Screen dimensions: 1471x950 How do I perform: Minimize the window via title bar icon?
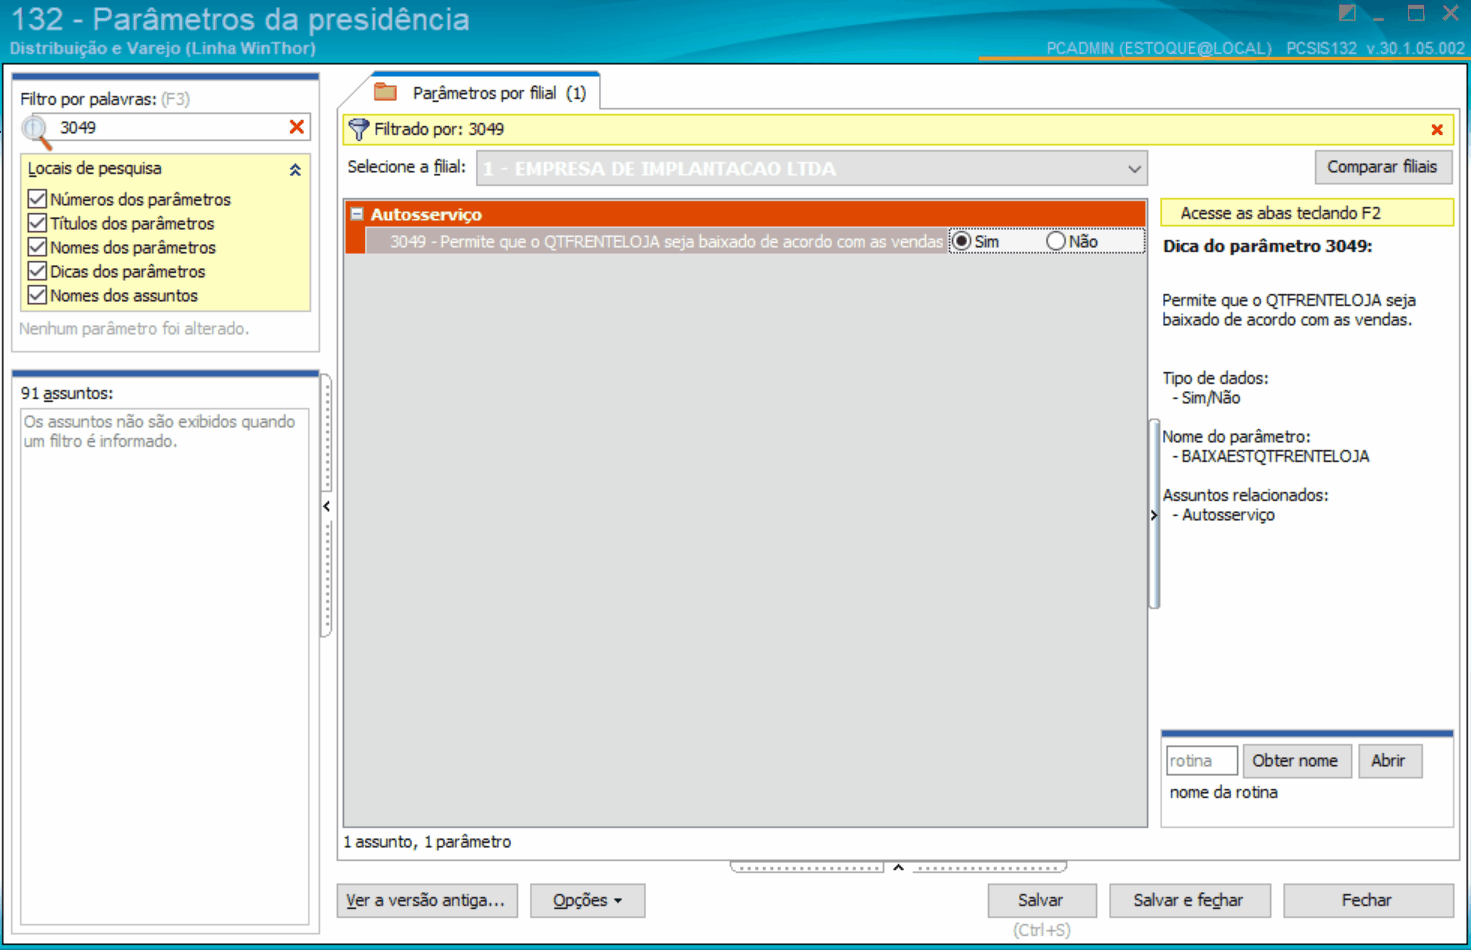click(x=1379, y=18)
